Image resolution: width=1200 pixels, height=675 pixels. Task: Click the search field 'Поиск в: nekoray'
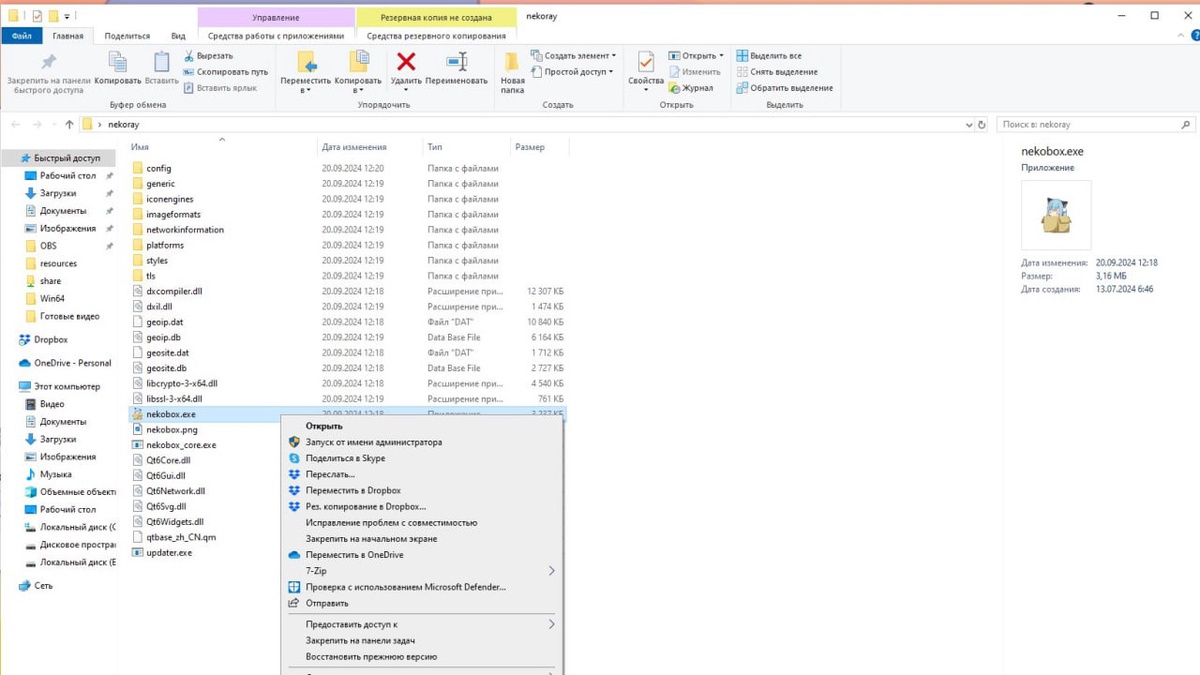[1089, 125]
